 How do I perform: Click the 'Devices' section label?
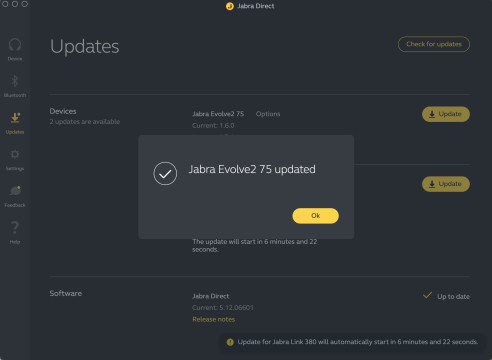click(63, 111)
